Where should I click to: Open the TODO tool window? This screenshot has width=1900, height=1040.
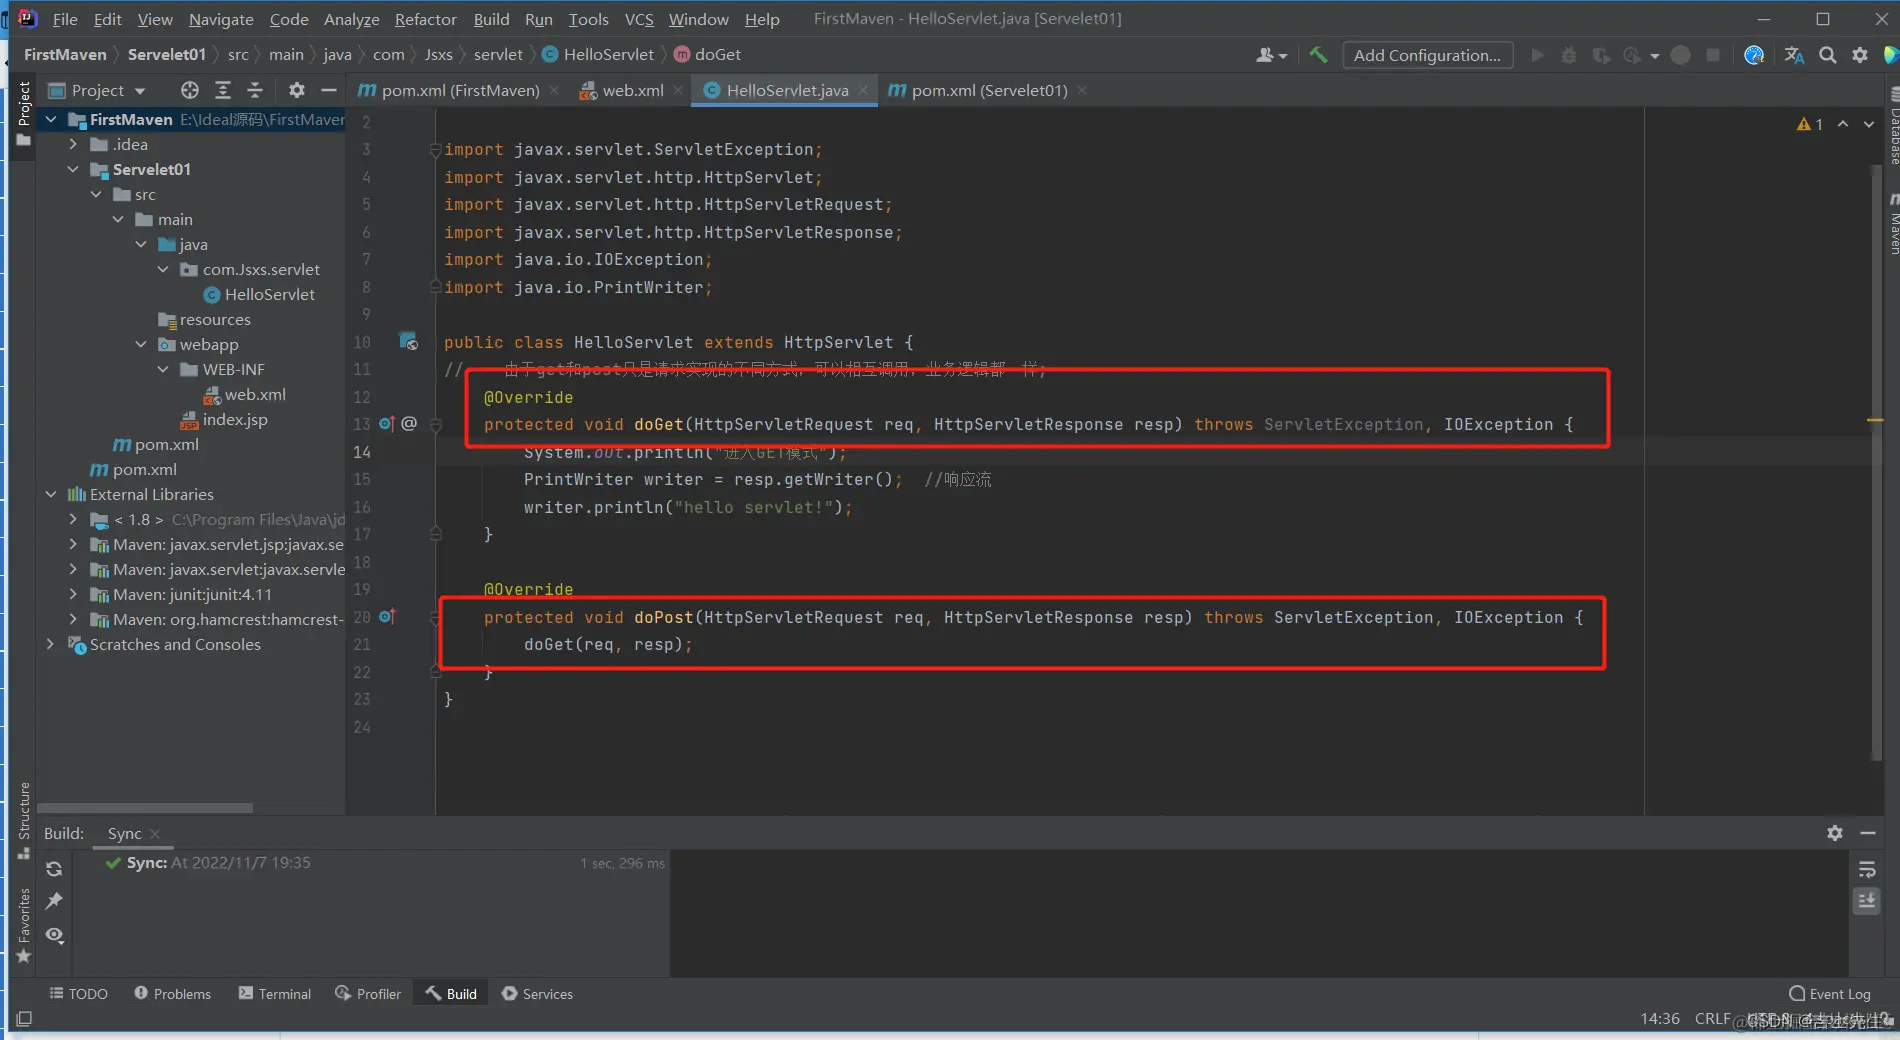tap(79, 994)
